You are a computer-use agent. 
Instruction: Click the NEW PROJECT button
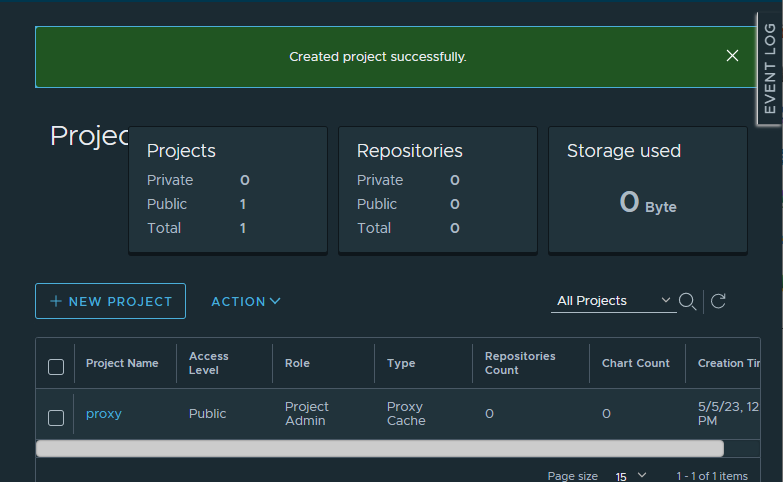click(110, 301)
